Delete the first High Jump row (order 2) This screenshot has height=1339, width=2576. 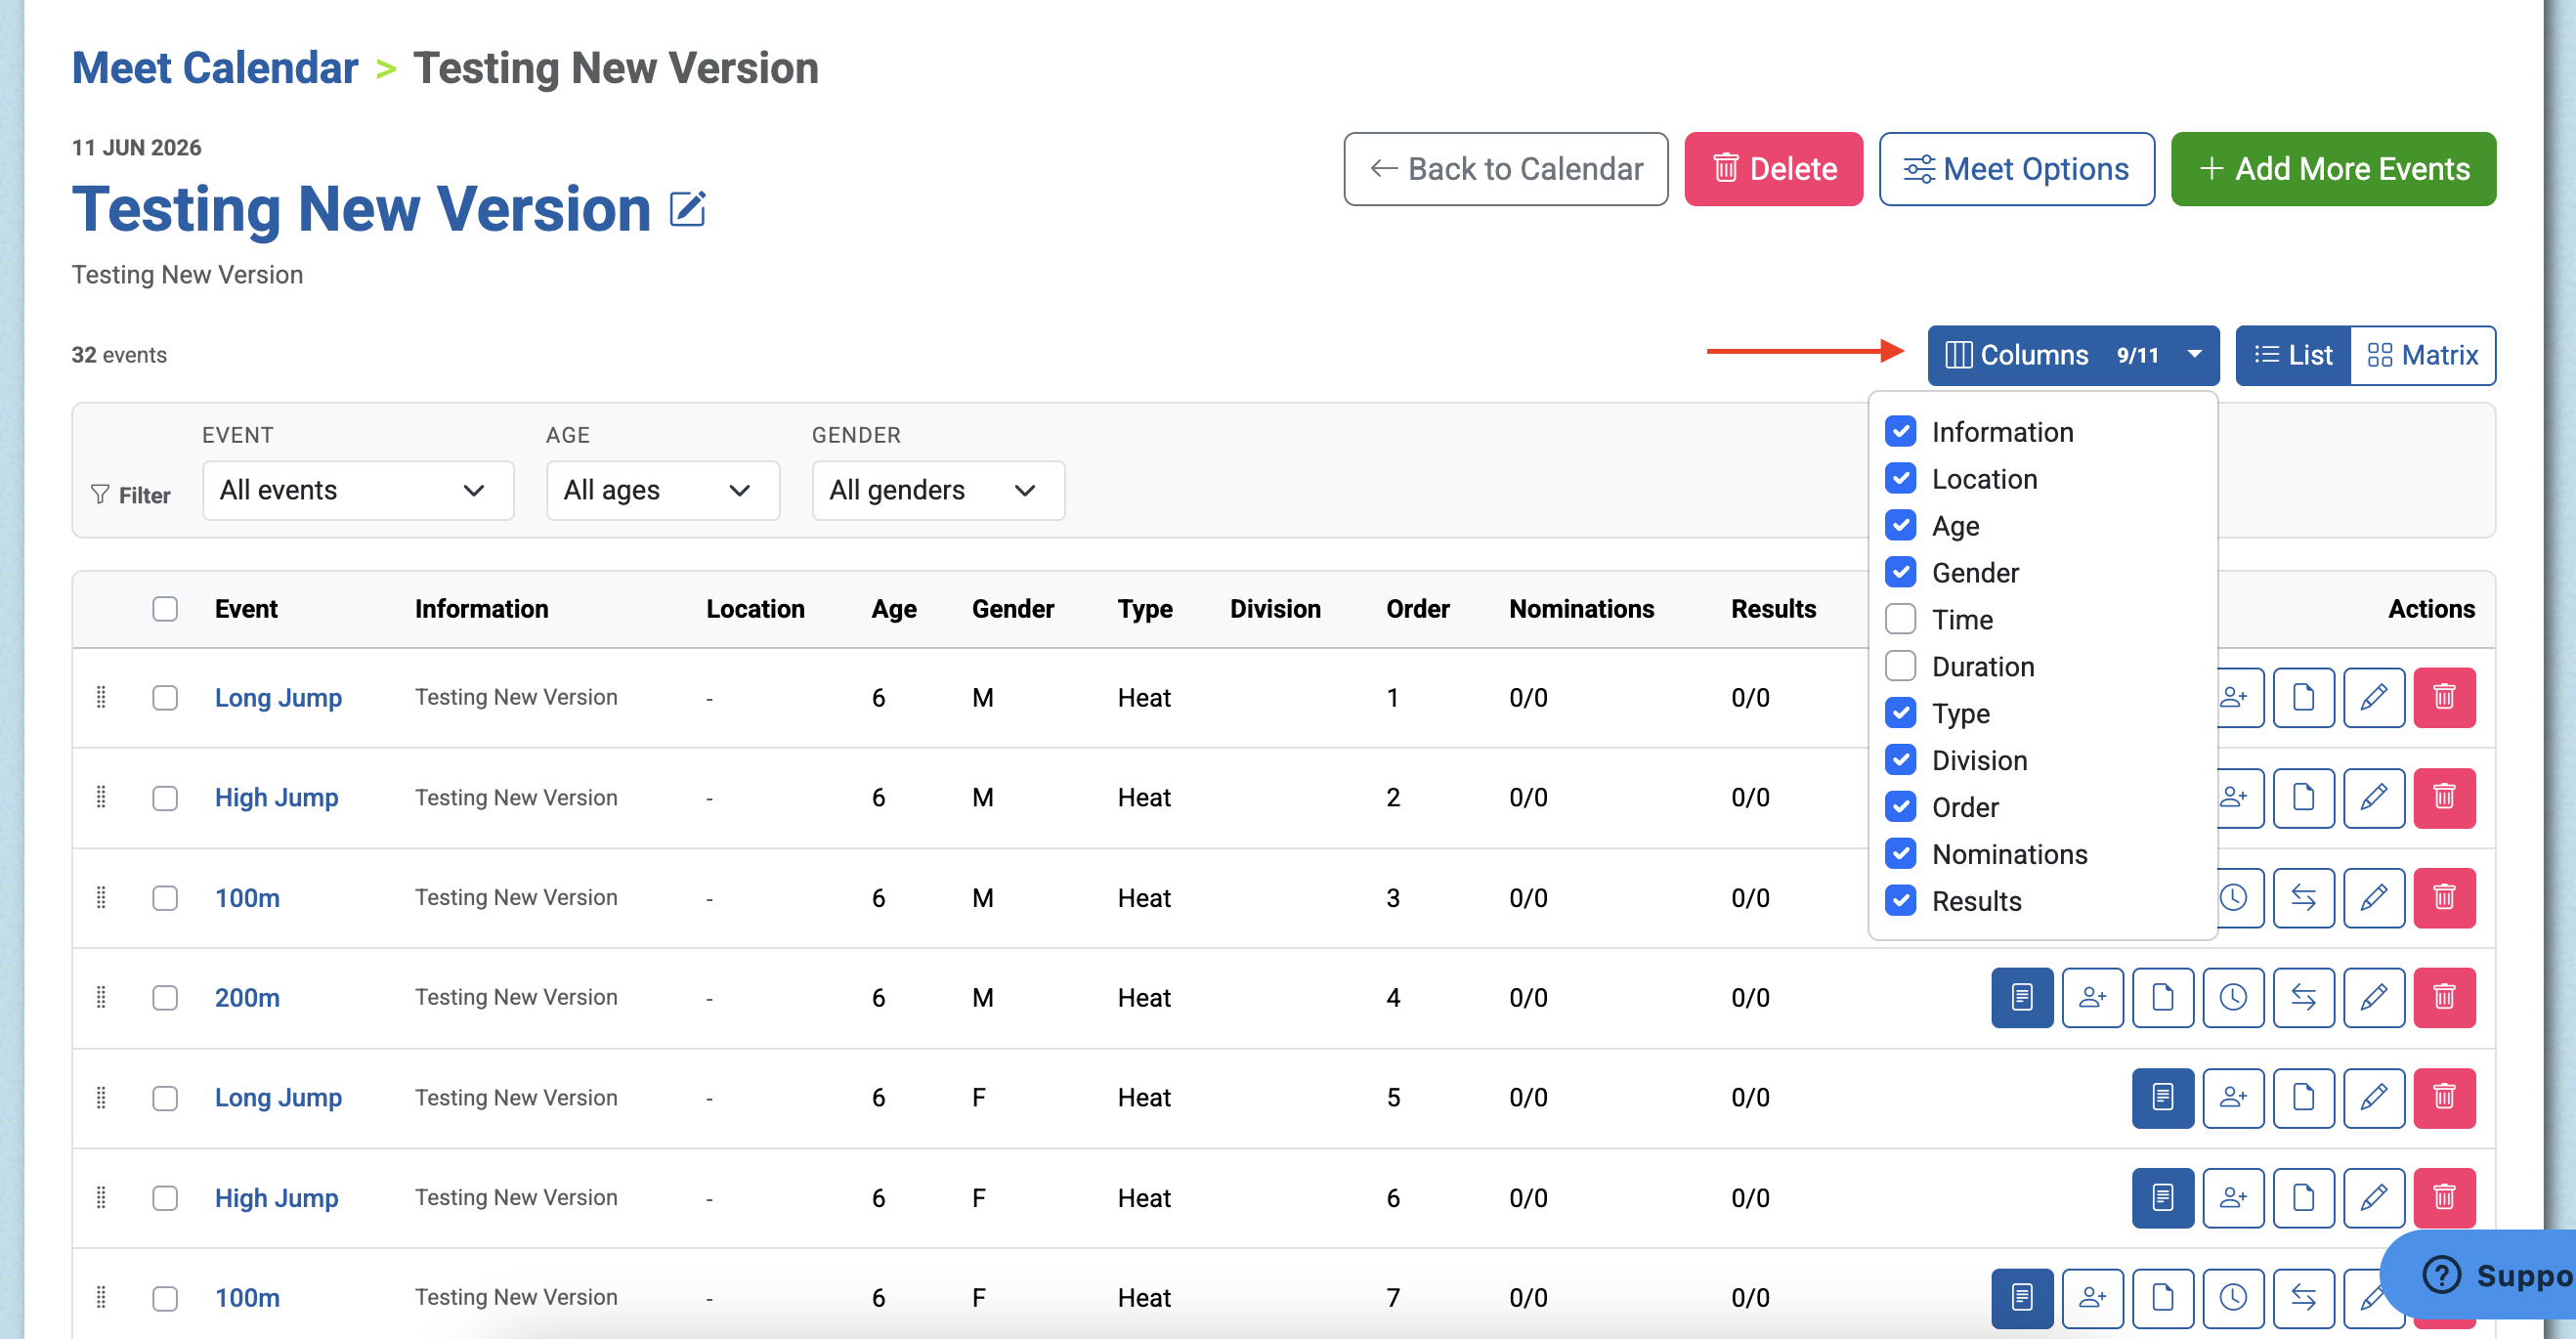click(2444, 797)
